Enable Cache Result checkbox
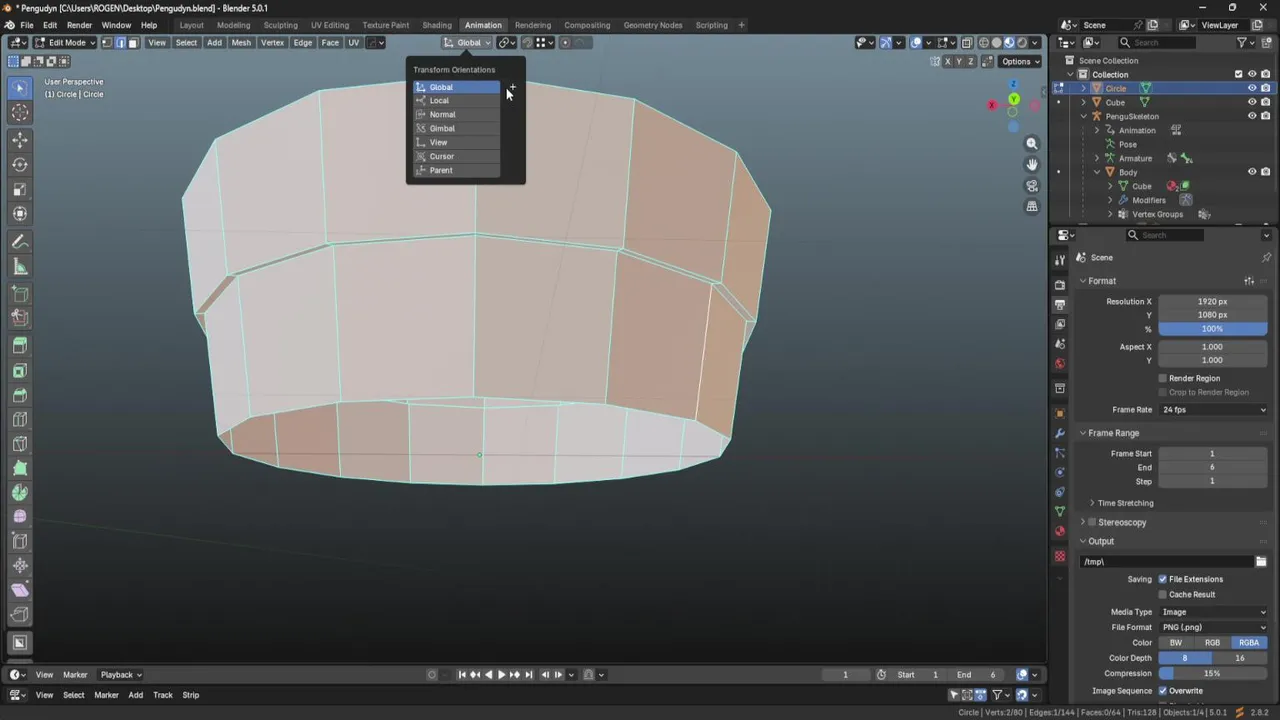 (x=1162, y=594)
